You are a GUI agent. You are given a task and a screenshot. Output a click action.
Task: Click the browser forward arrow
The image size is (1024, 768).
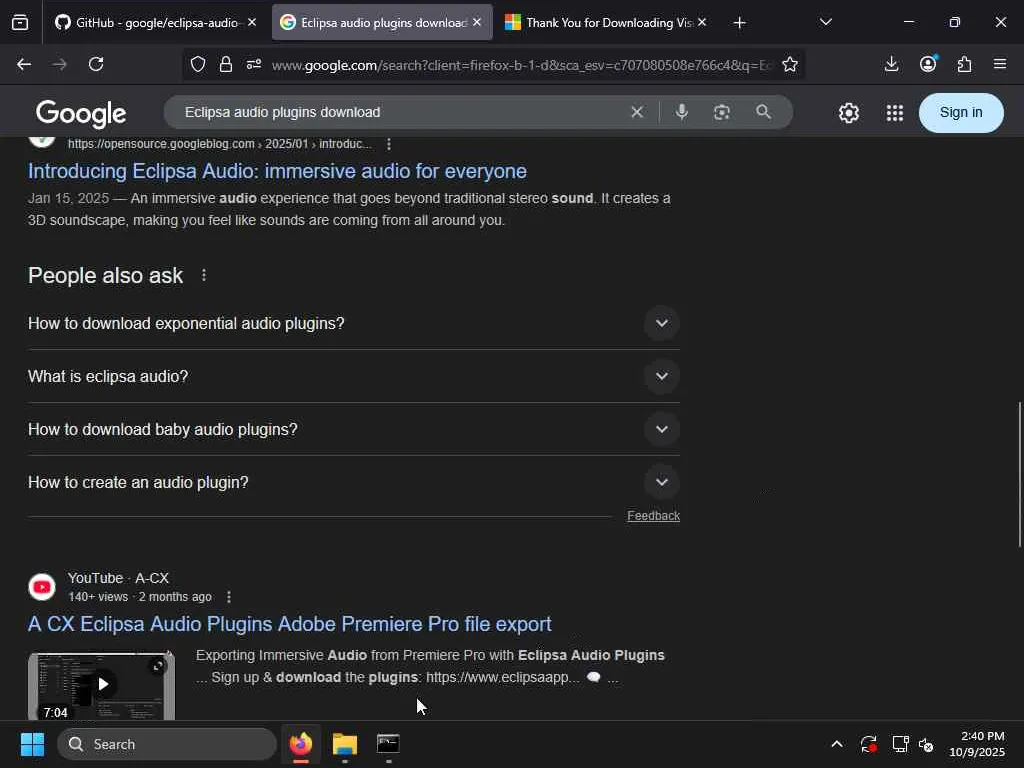59,64
